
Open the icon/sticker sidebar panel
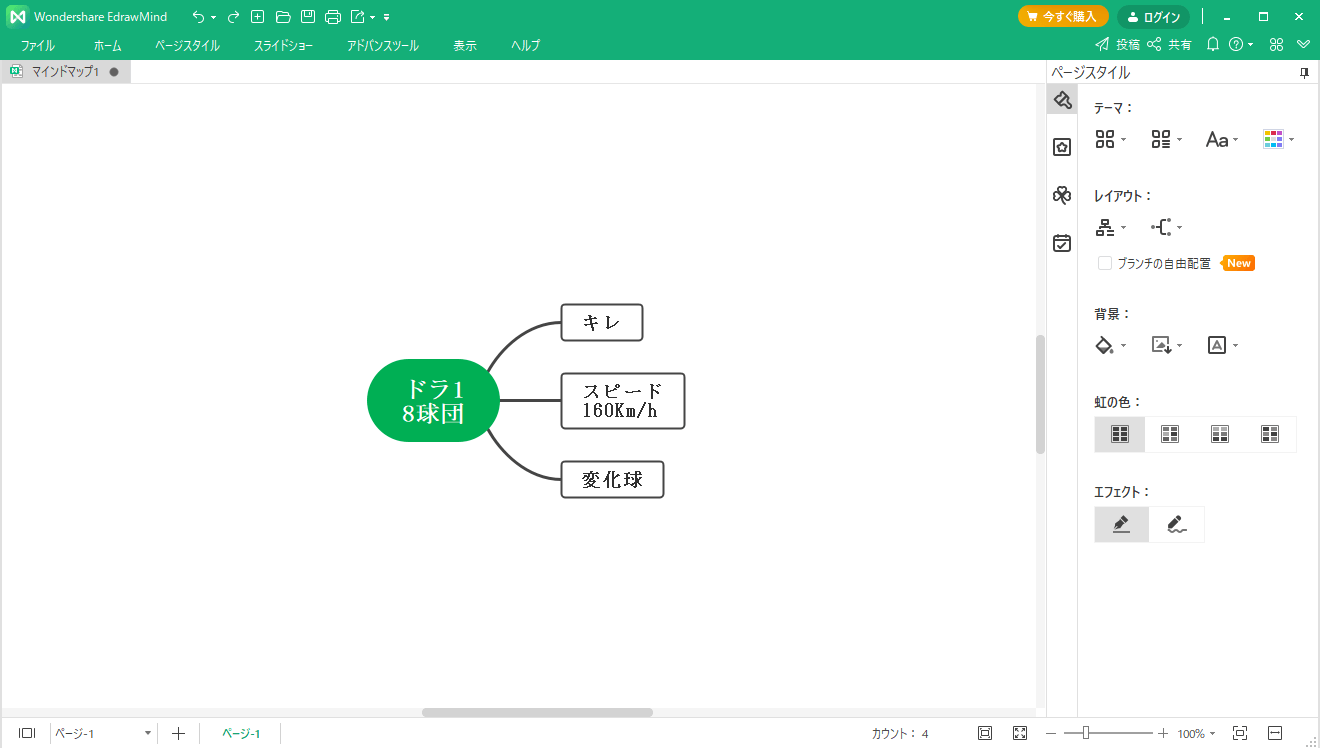[1062, 147]
